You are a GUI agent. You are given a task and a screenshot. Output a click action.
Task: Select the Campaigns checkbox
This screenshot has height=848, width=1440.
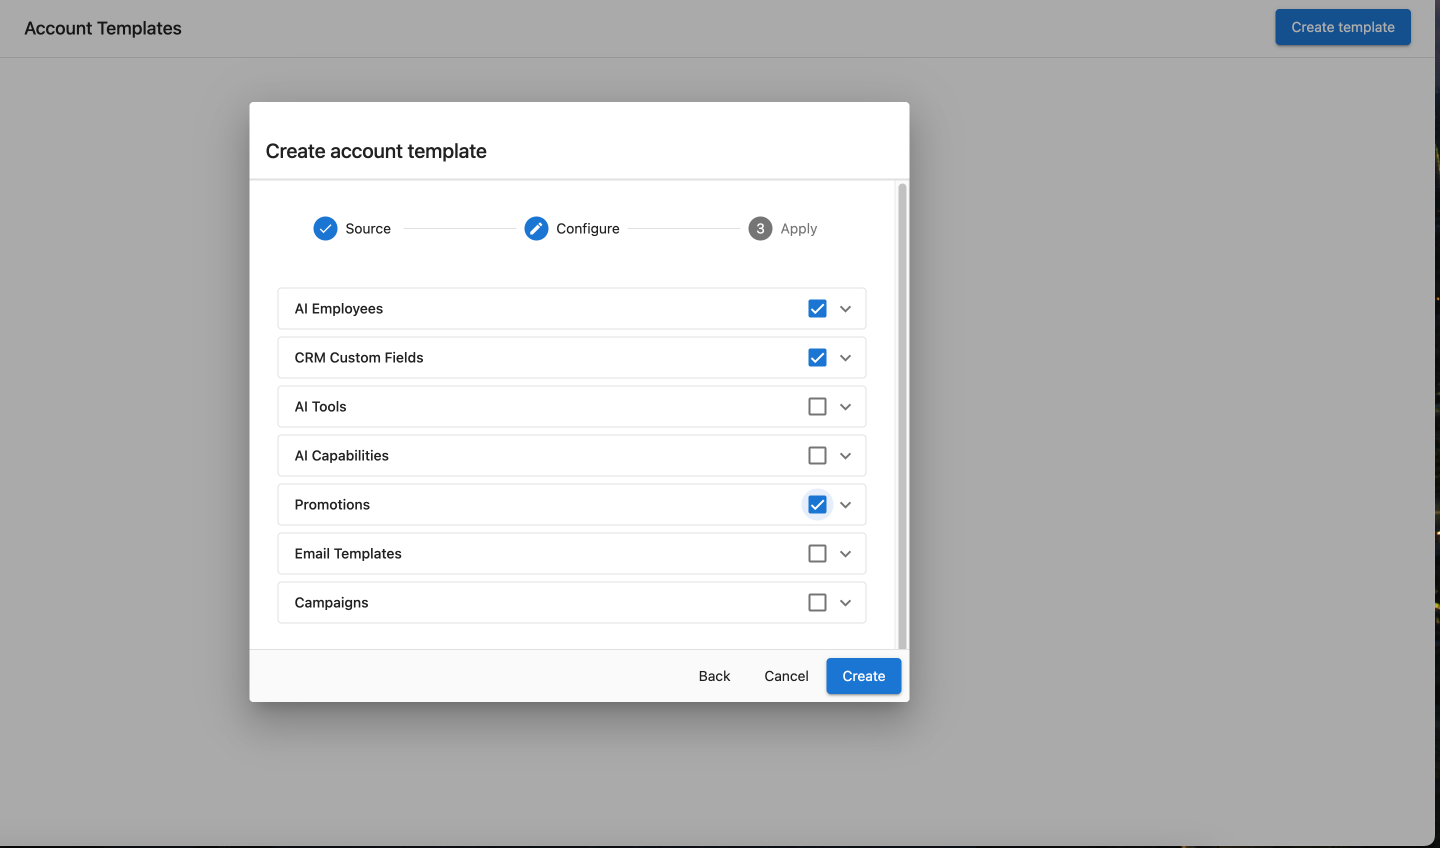(x=817, y=603)
